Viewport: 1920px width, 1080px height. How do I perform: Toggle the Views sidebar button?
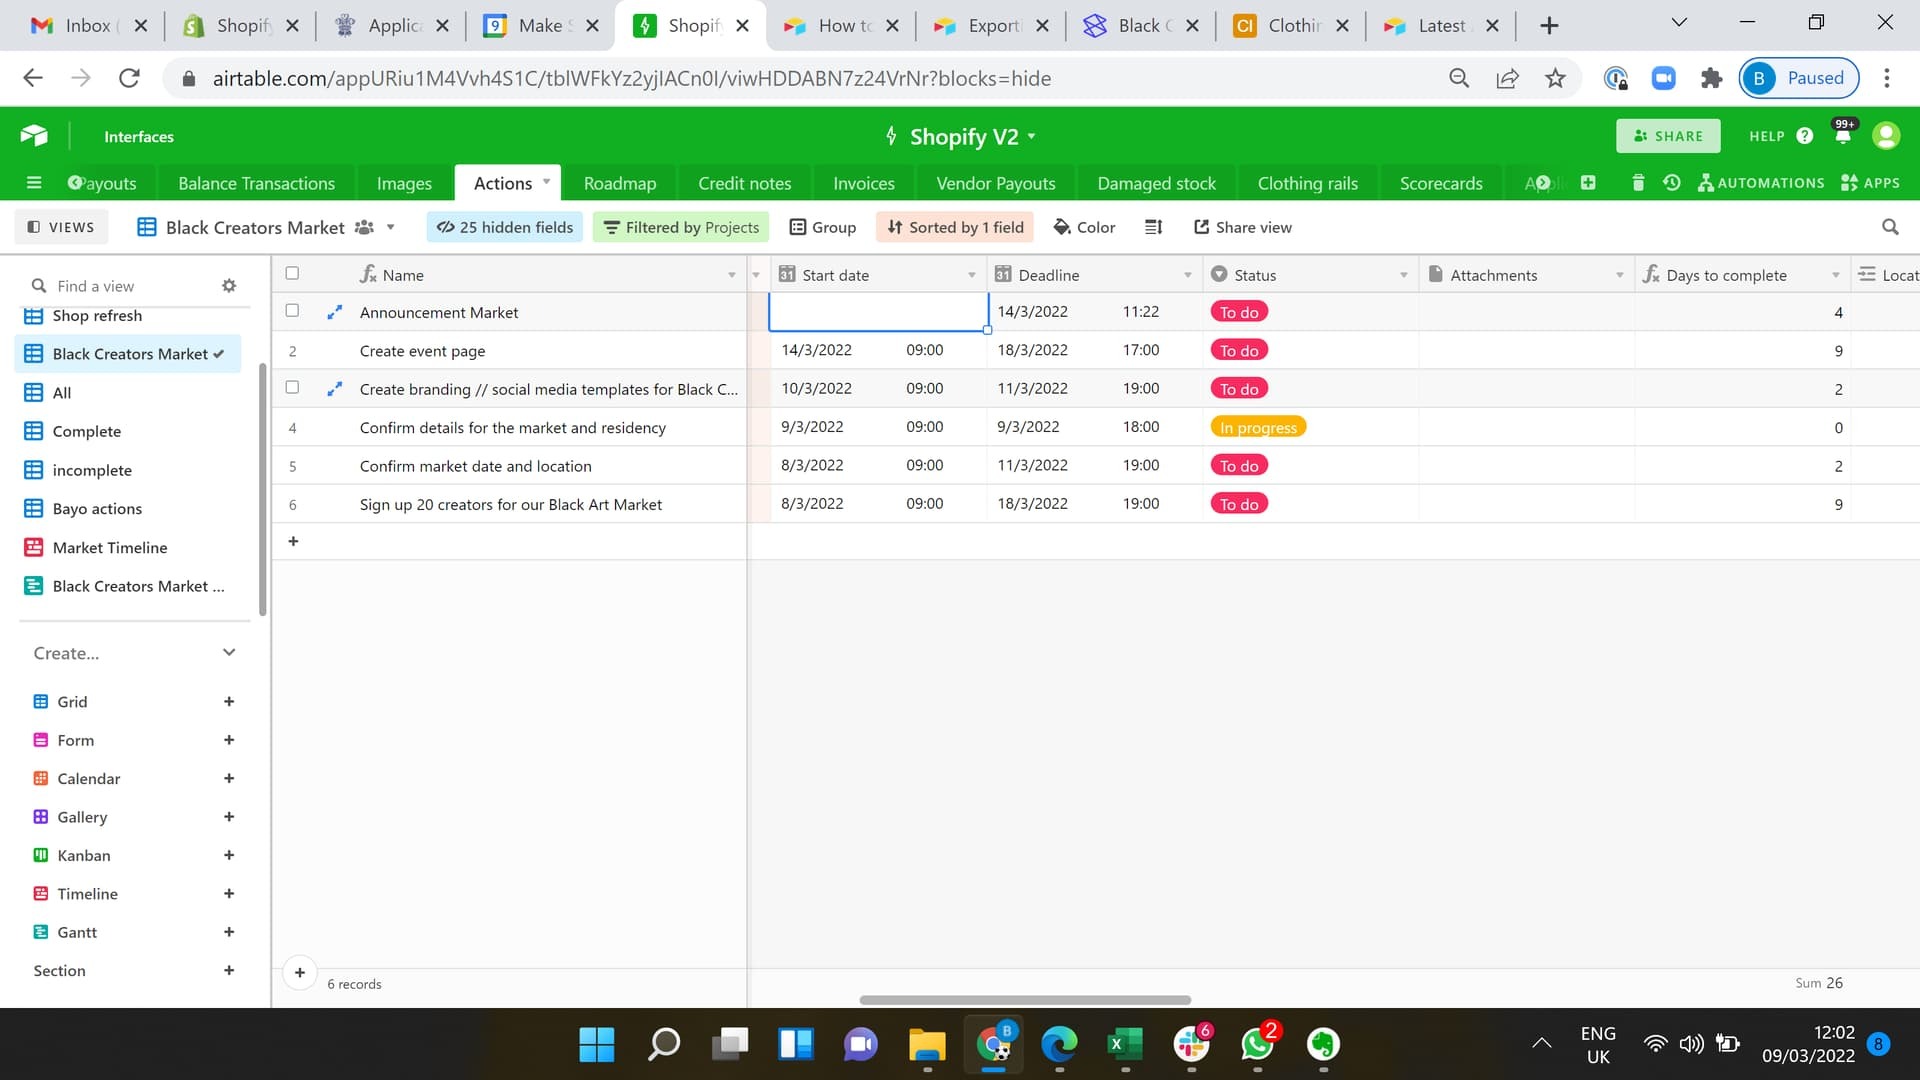click(61, 227)
